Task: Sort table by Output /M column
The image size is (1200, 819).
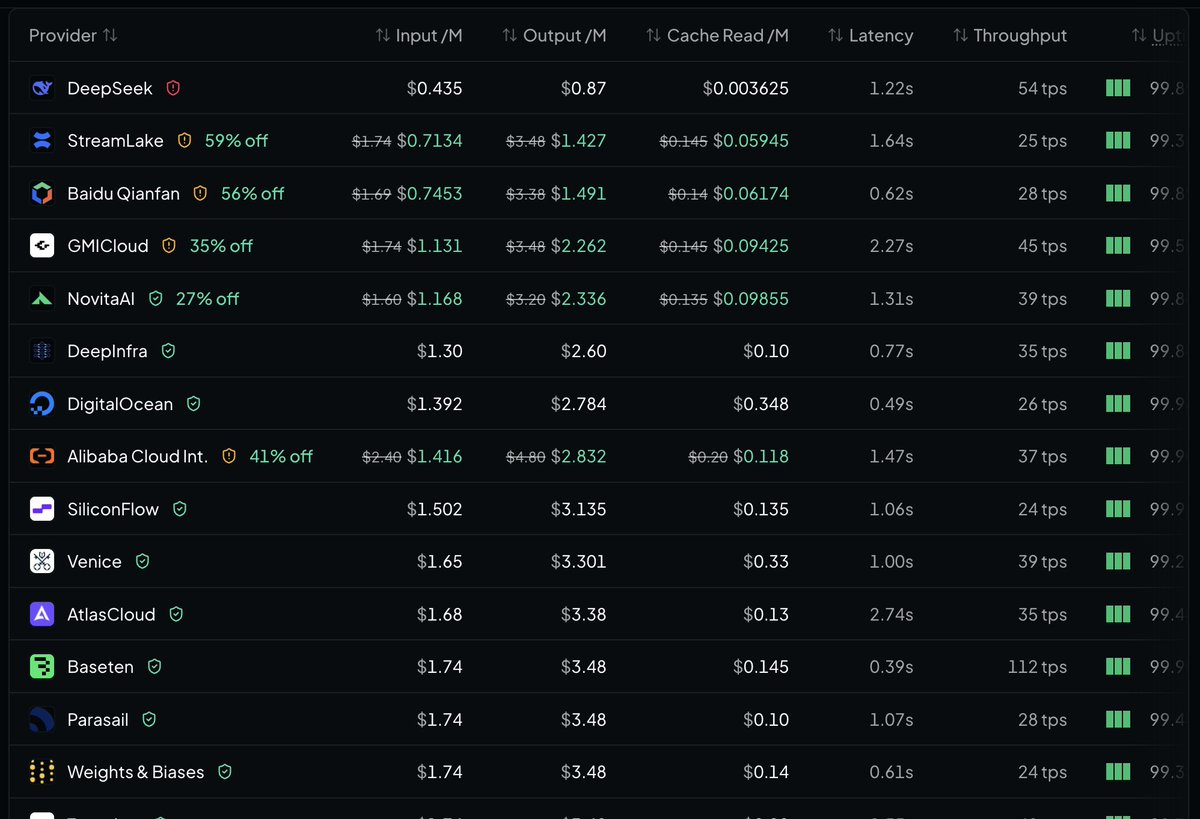Action: coord(554,35)
